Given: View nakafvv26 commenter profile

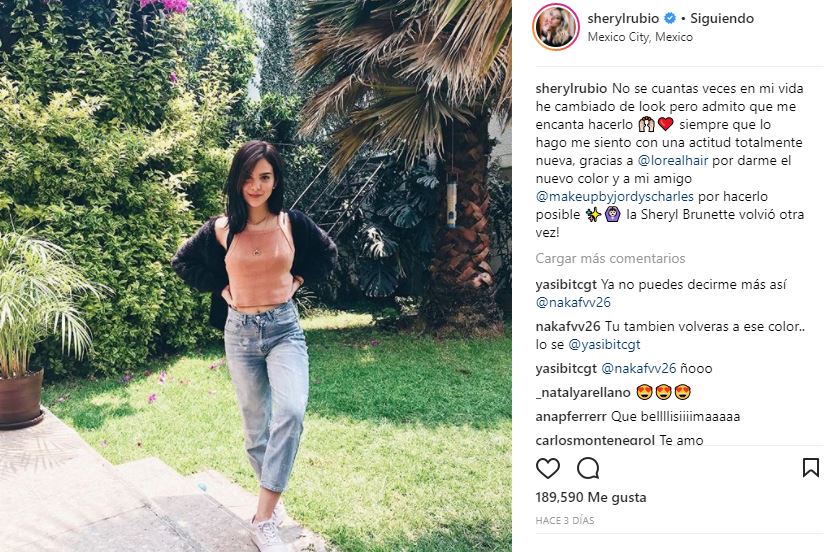Looking at the screenshot, I should click(568, 326).
